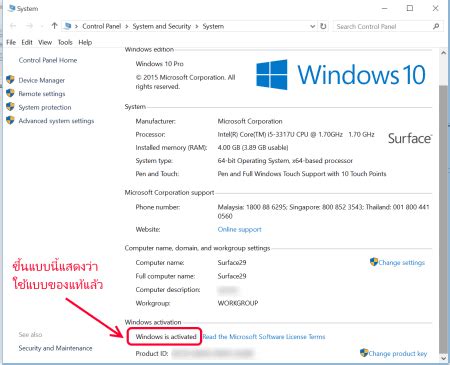Click the 64-bit Operating System value
The width and height of the screenshot is (450, 365).
point(285,161)
